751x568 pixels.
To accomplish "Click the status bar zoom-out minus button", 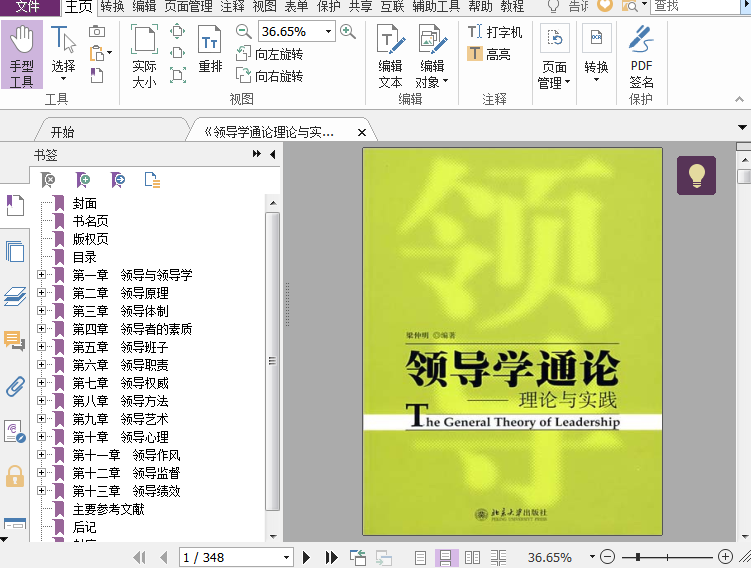I will 607,557.
